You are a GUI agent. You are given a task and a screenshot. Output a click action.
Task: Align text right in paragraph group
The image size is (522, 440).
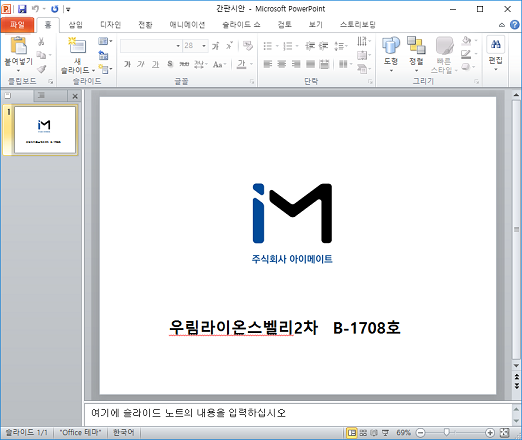[296, 64]
